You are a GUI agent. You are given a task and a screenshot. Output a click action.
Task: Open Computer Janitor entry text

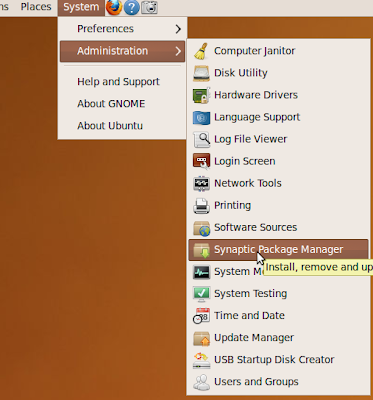click(254, 51)
